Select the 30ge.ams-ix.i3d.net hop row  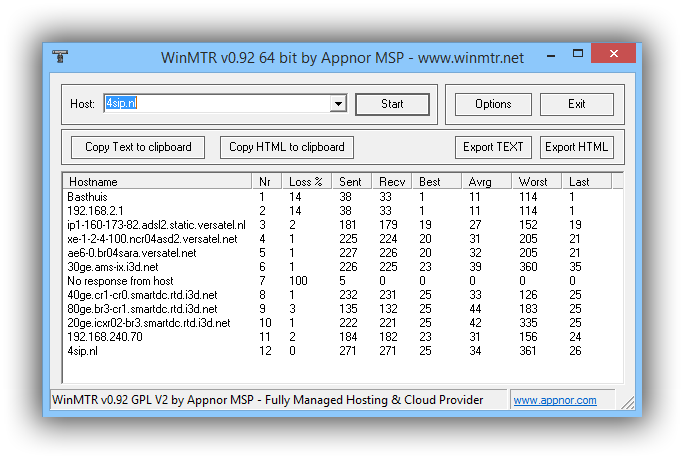(x=112, y=267)
